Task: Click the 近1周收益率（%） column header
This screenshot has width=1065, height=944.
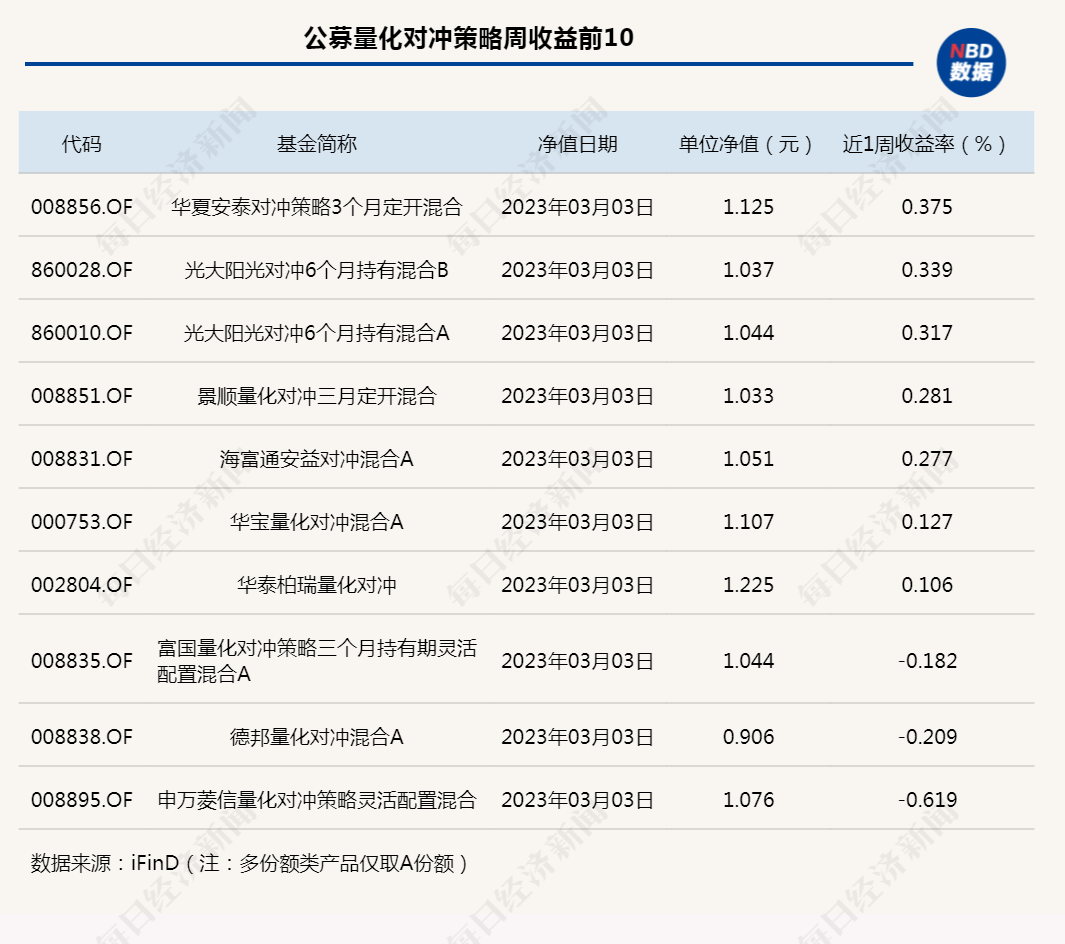Action: tap(926, 144)
